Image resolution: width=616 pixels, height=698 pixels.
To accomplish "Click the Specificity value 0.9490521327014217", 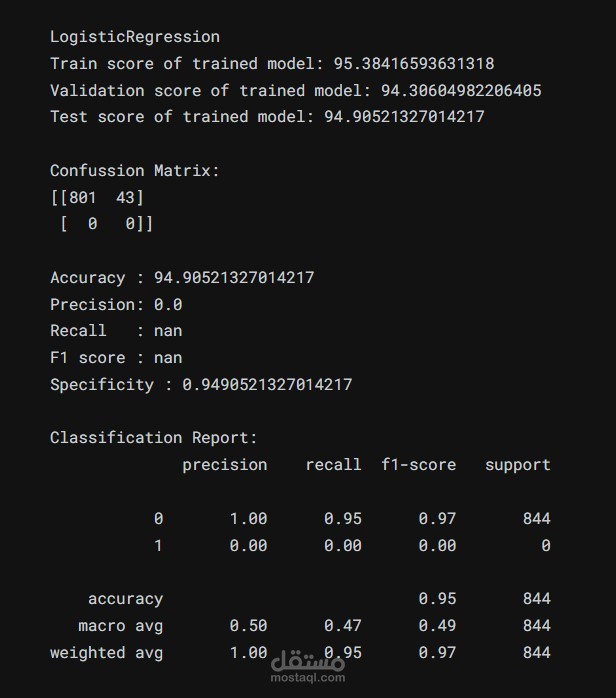I will coord(267,385).
